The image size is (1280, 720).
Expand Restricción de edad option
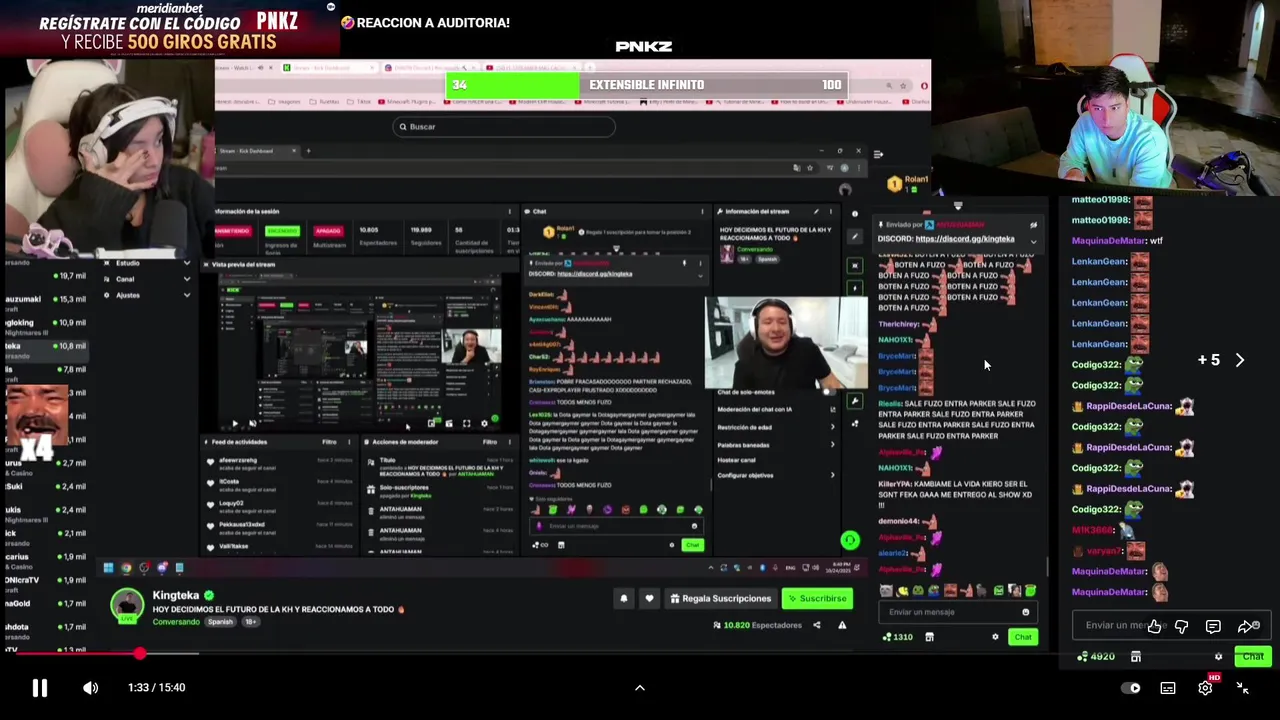click(x=776, y=428)
